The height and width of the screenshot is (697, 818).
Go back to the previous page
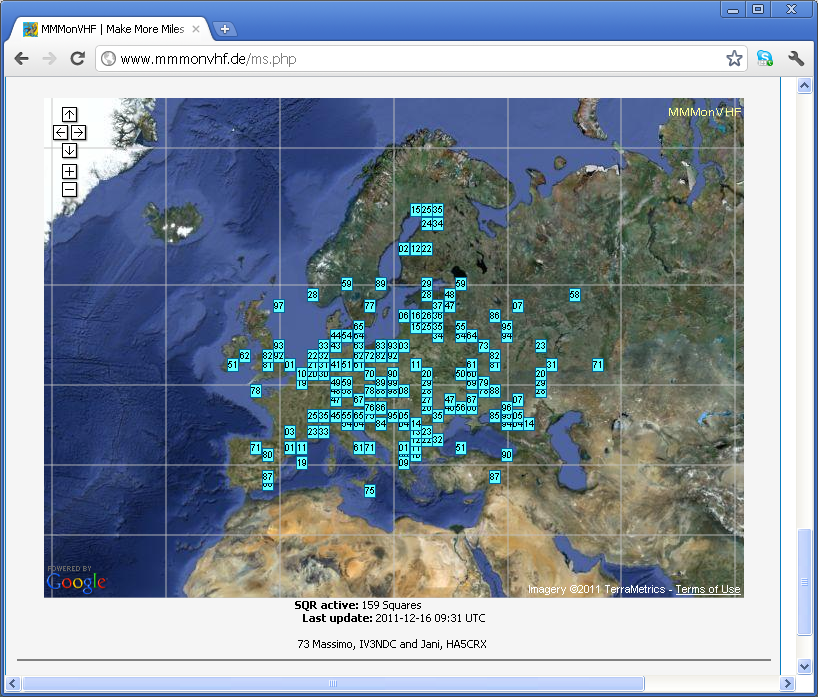pyautogui.click(x=22, y=59)
